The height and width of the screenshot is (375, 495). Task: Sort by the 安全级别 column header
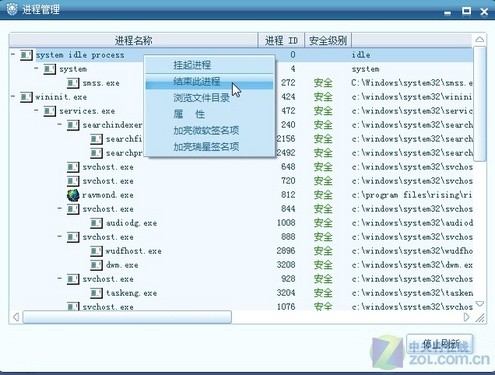pos(328,41)
